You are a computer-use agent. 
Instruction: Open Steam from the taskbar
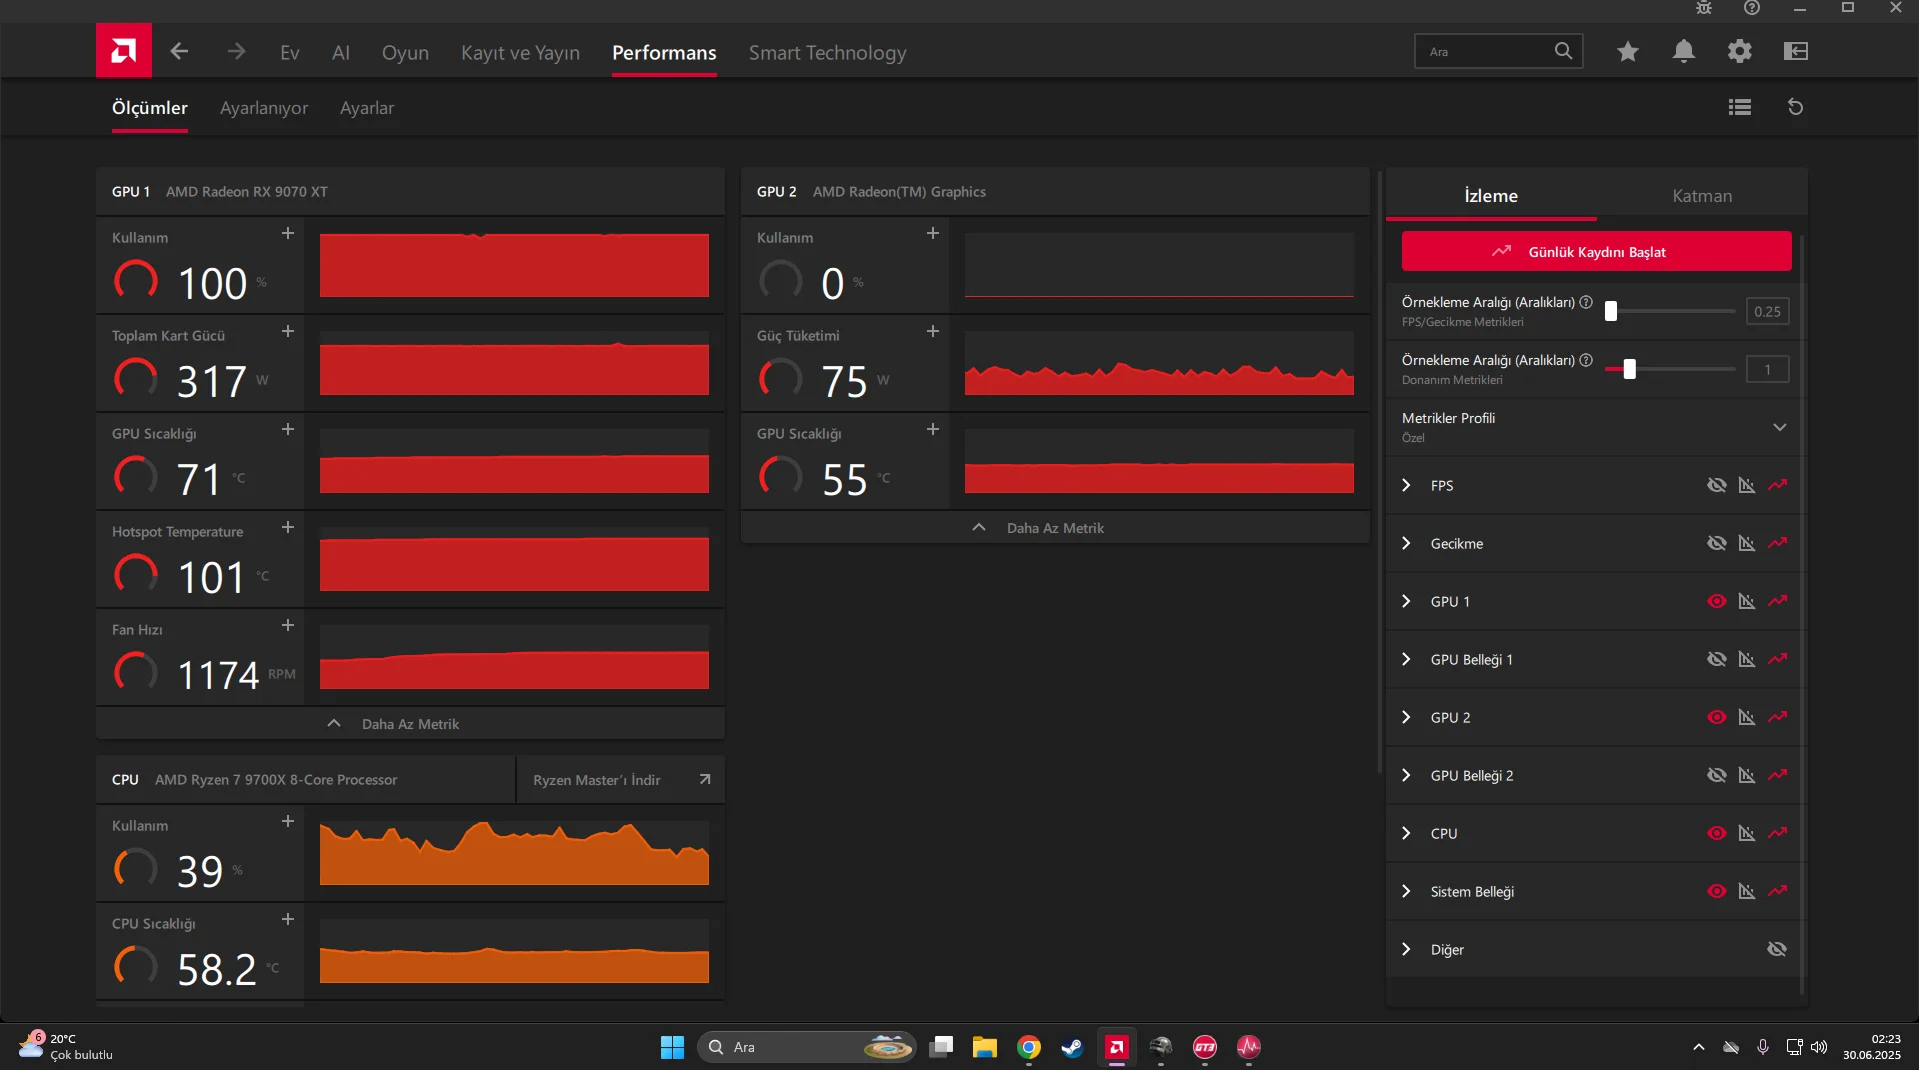1072,1047
